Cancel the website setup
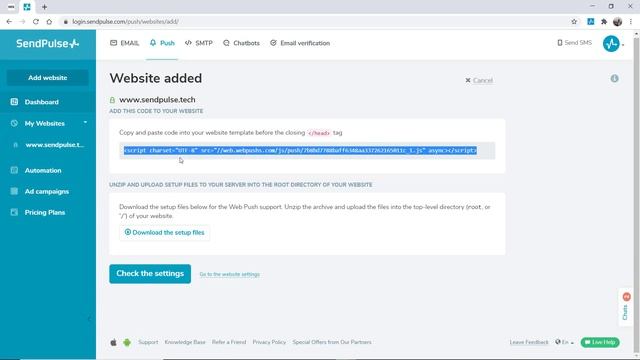Screen dimensions: 640x360 (479, 80)
